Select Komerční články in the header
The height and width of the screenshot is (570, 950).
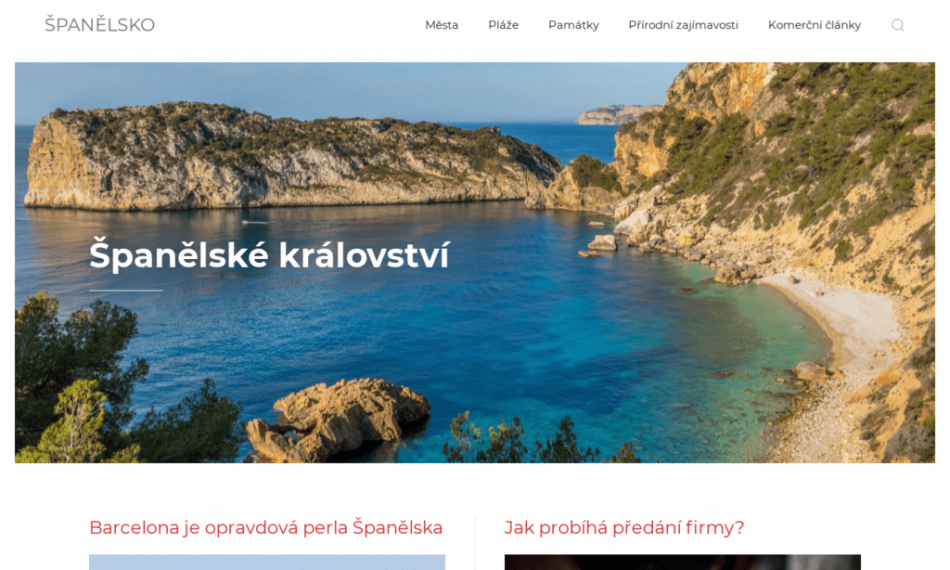click(x=814, y=25)
